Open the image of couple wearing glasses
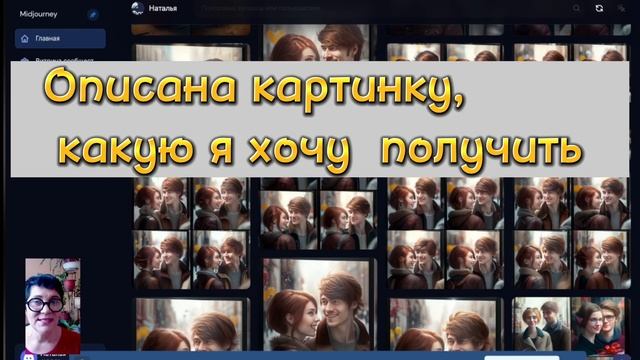This screenshot has height=360, width=640. (598, 325)
